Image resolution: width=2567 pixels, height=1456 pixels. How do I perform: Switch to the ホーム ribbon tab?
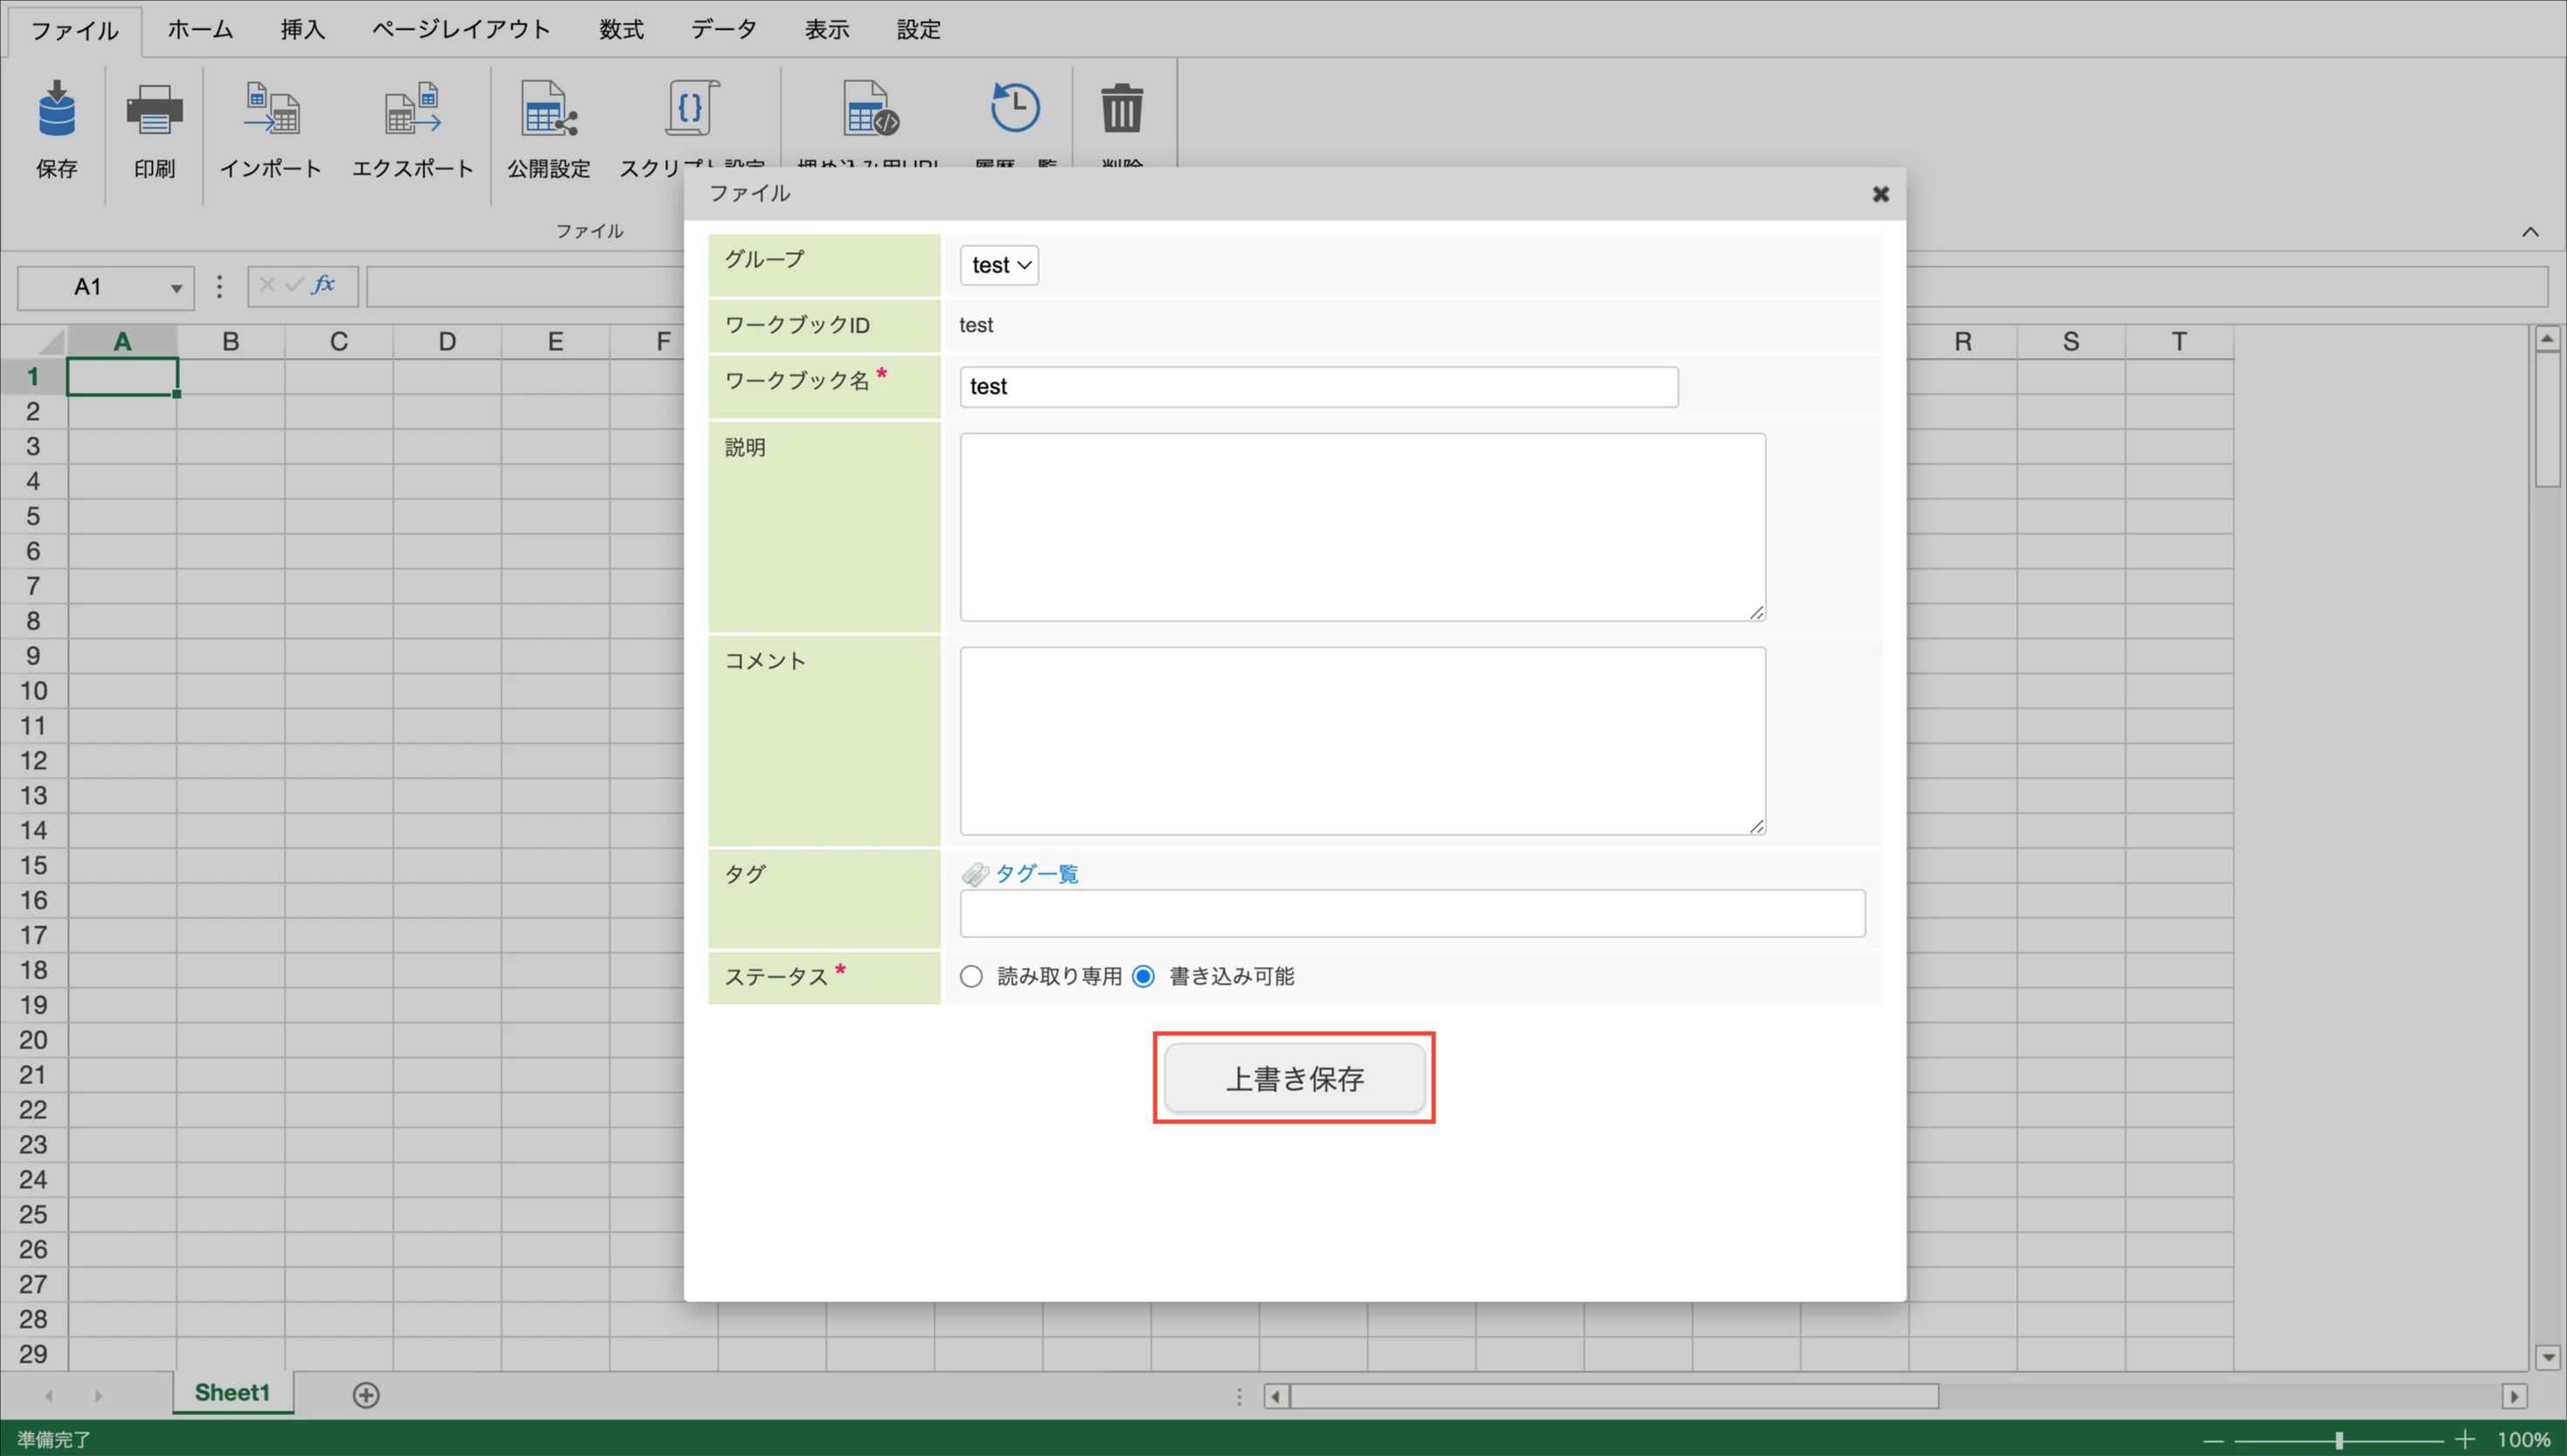tap(199, 29)
